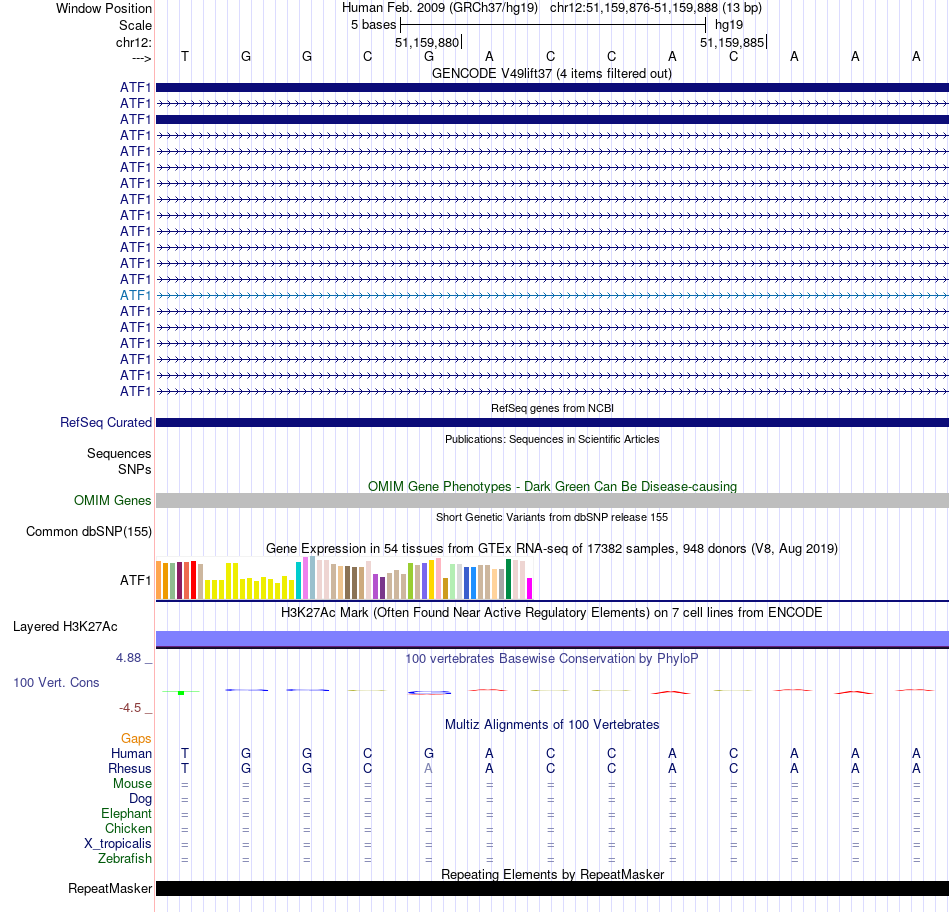Click the 5 bases scale text
The image size is (950, 912).
point(373,25)
